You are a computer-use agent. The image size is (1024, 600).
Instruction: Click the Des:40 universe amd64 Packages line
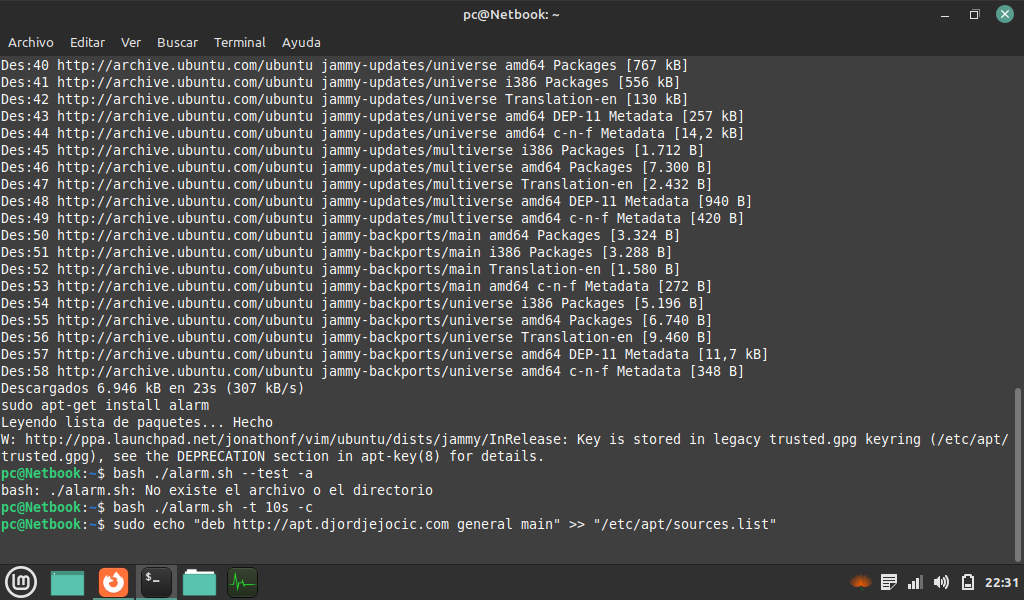344,65
